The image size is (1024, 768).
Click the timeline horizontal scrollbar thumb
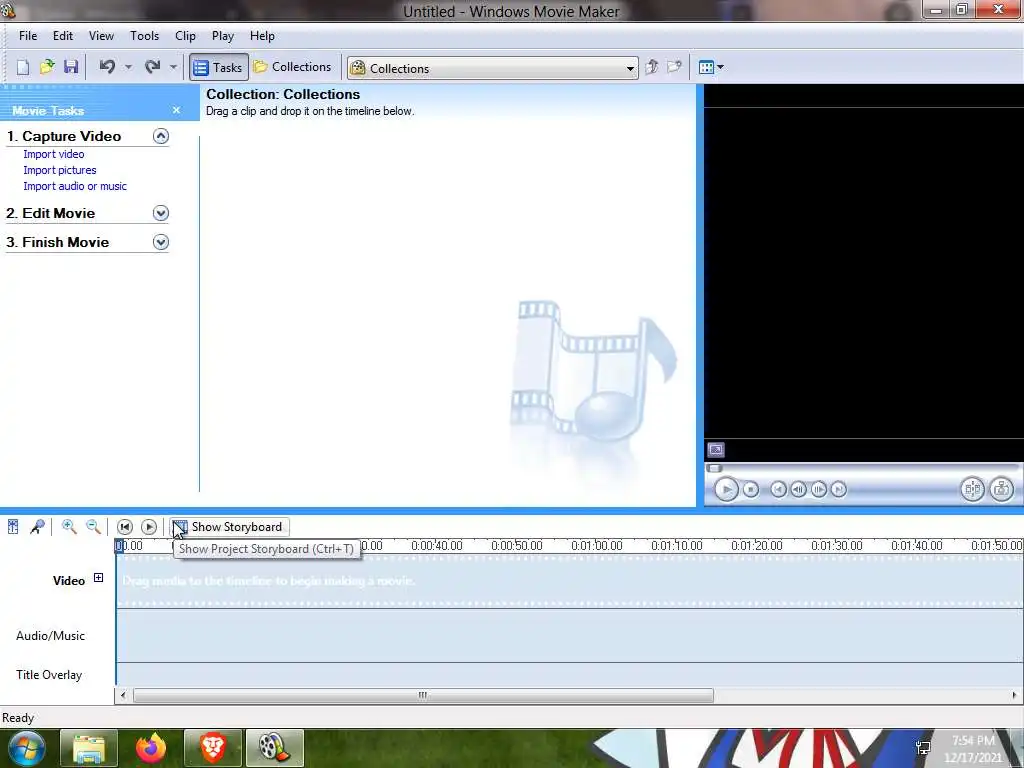tap(423, 696)
